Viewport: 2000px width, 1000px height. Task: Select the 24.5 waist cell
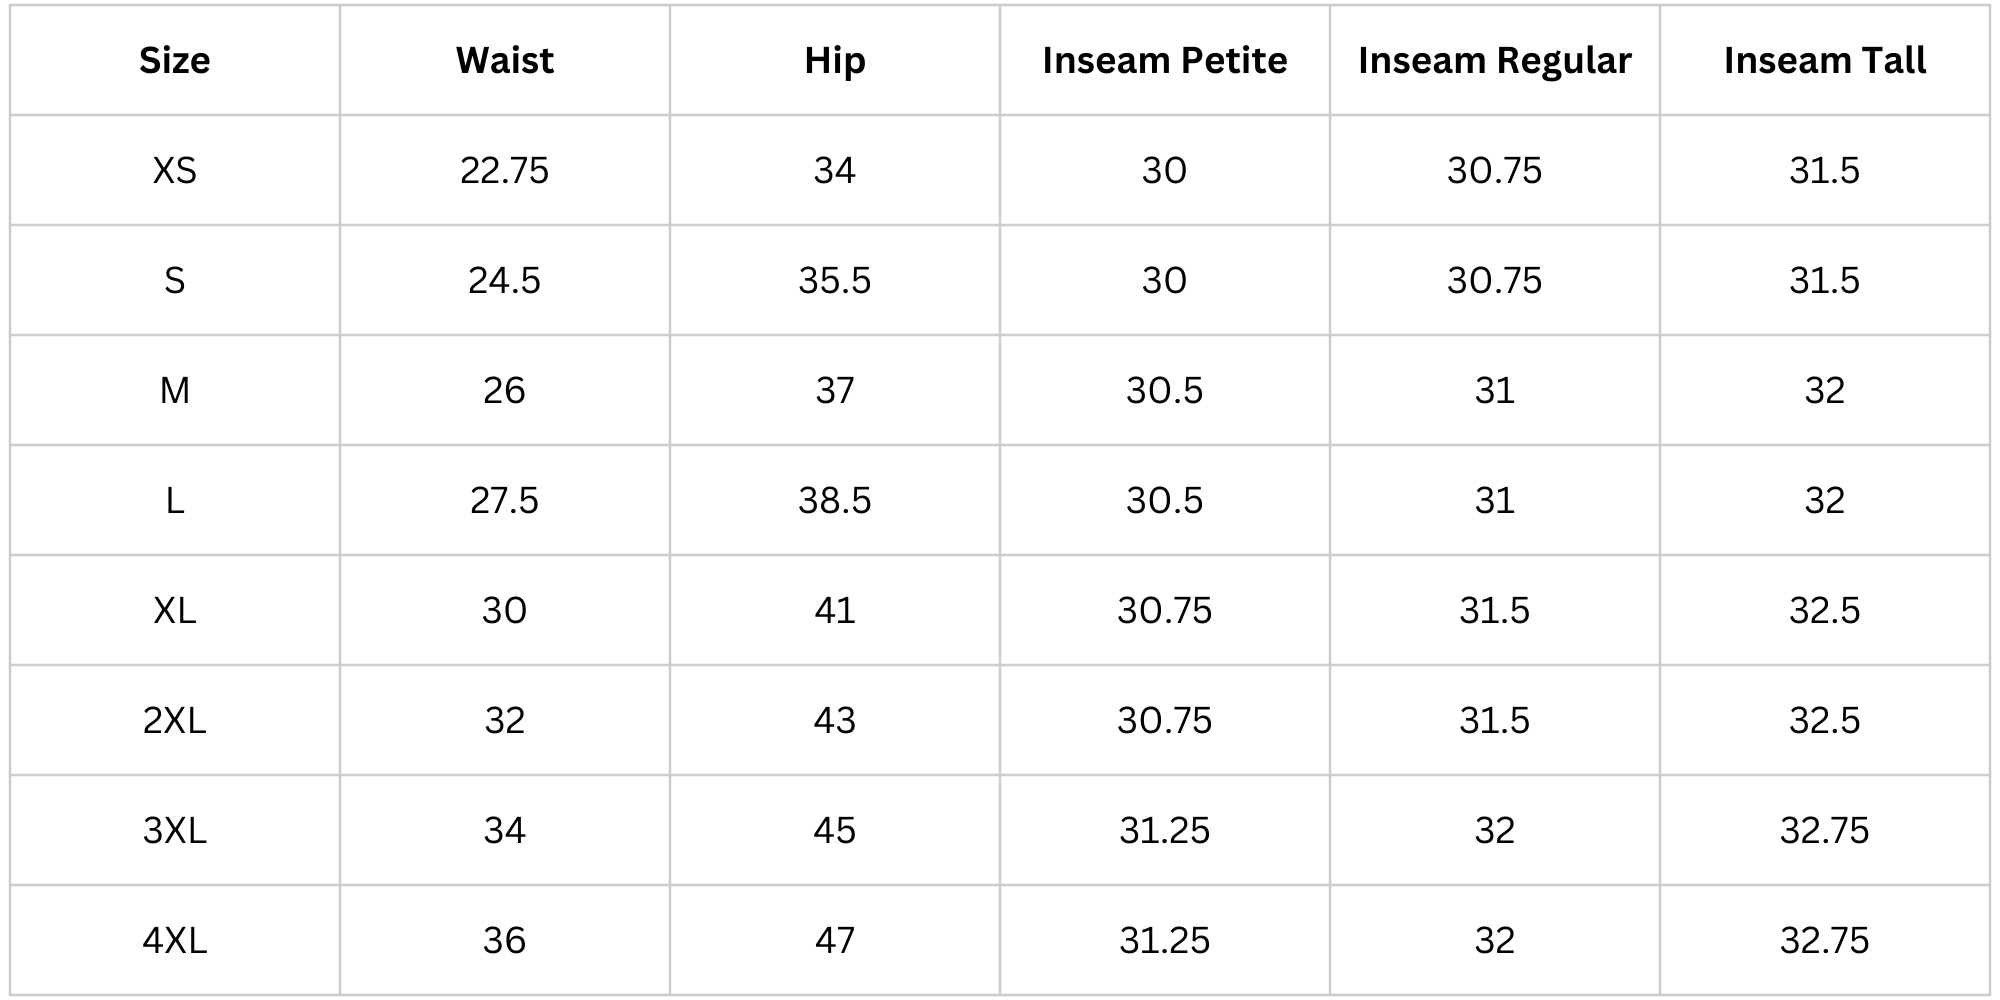(x=504, y=281)
